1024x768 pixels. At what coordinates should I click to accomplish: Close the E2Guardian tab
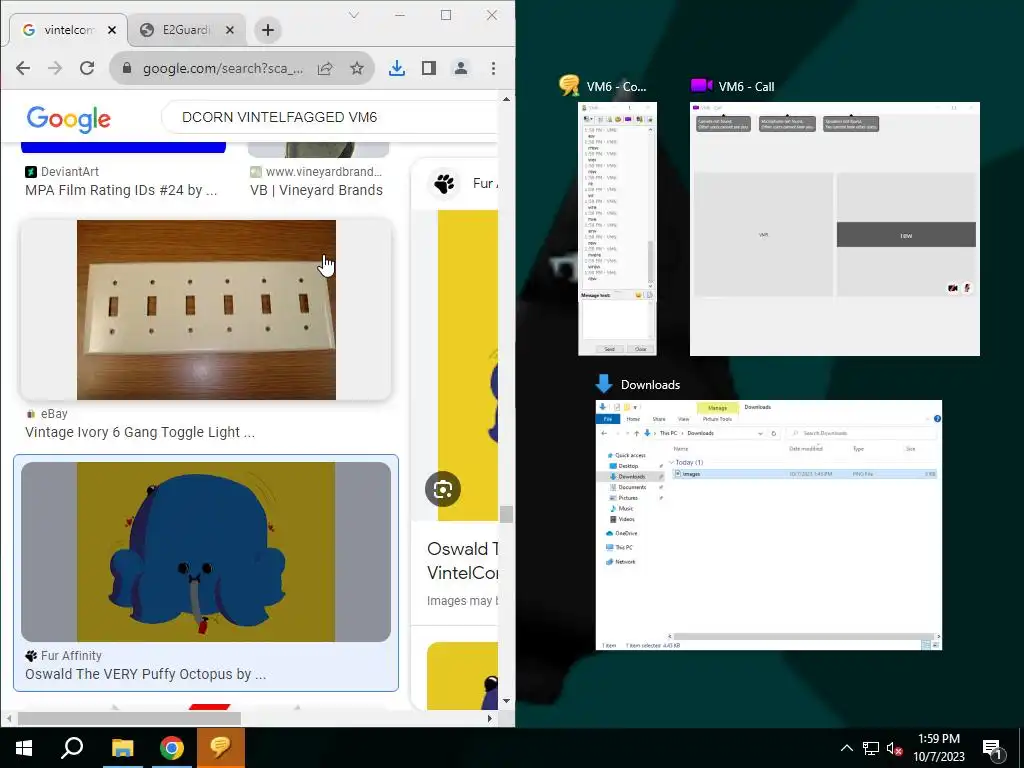[x=229, y=30]
